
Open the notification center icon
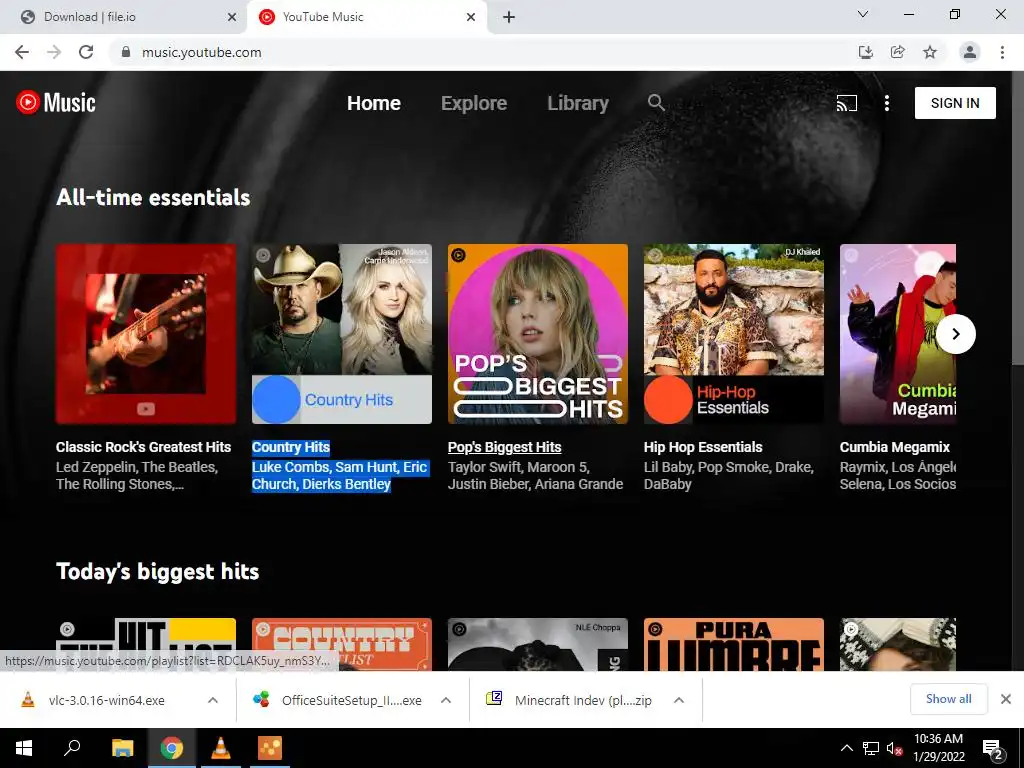click(x=993, y=749)
